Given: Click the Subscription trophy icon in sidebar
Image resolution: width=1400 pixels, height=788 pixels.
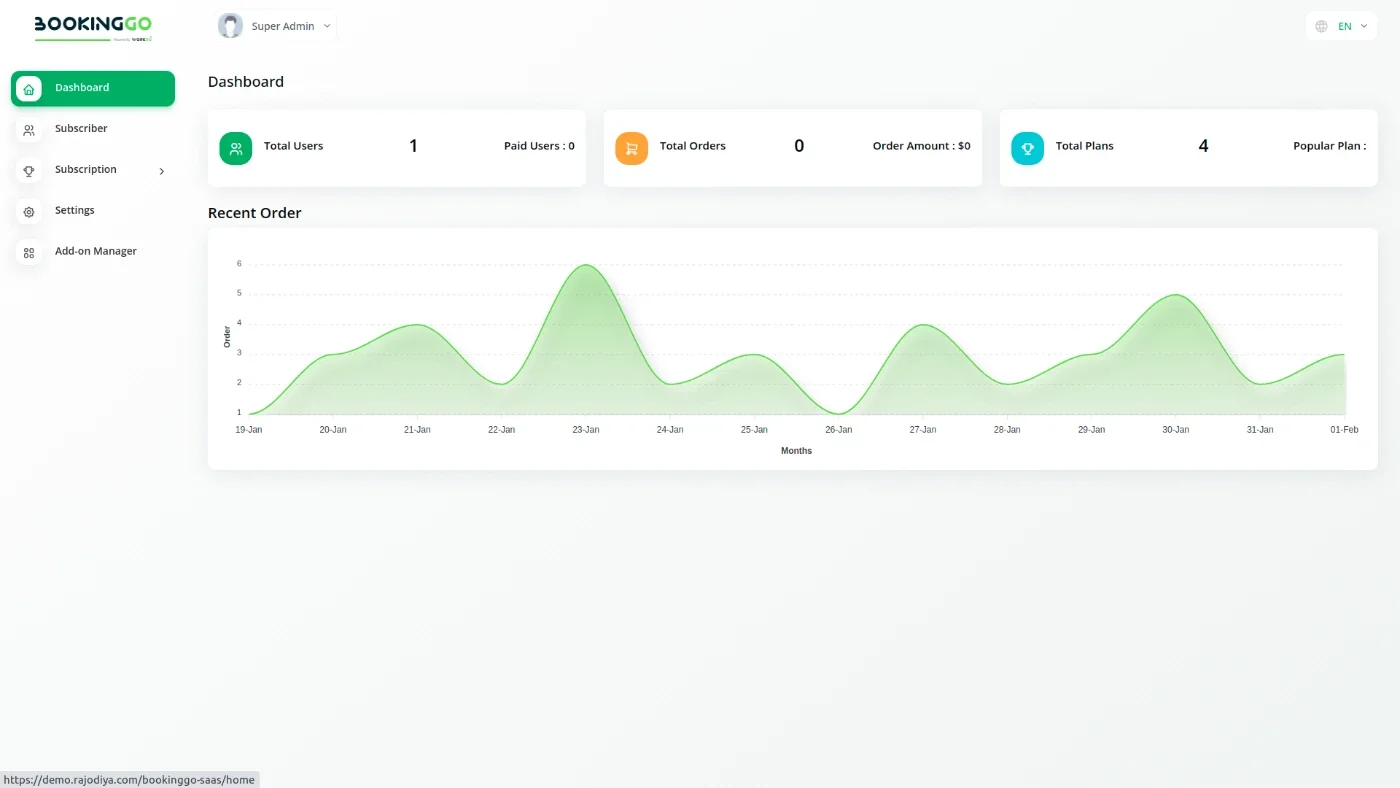Looking at the screenshot, I should click(29, 170).
